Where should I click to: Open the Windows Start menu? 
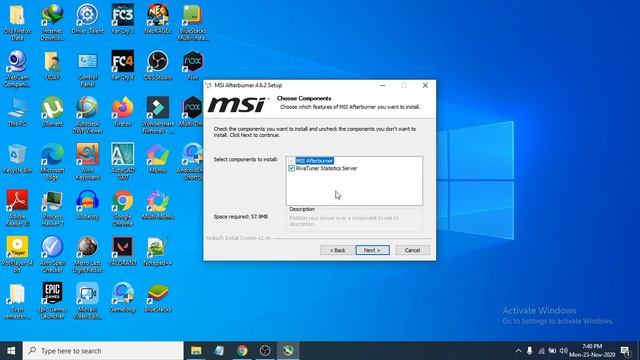11,351
